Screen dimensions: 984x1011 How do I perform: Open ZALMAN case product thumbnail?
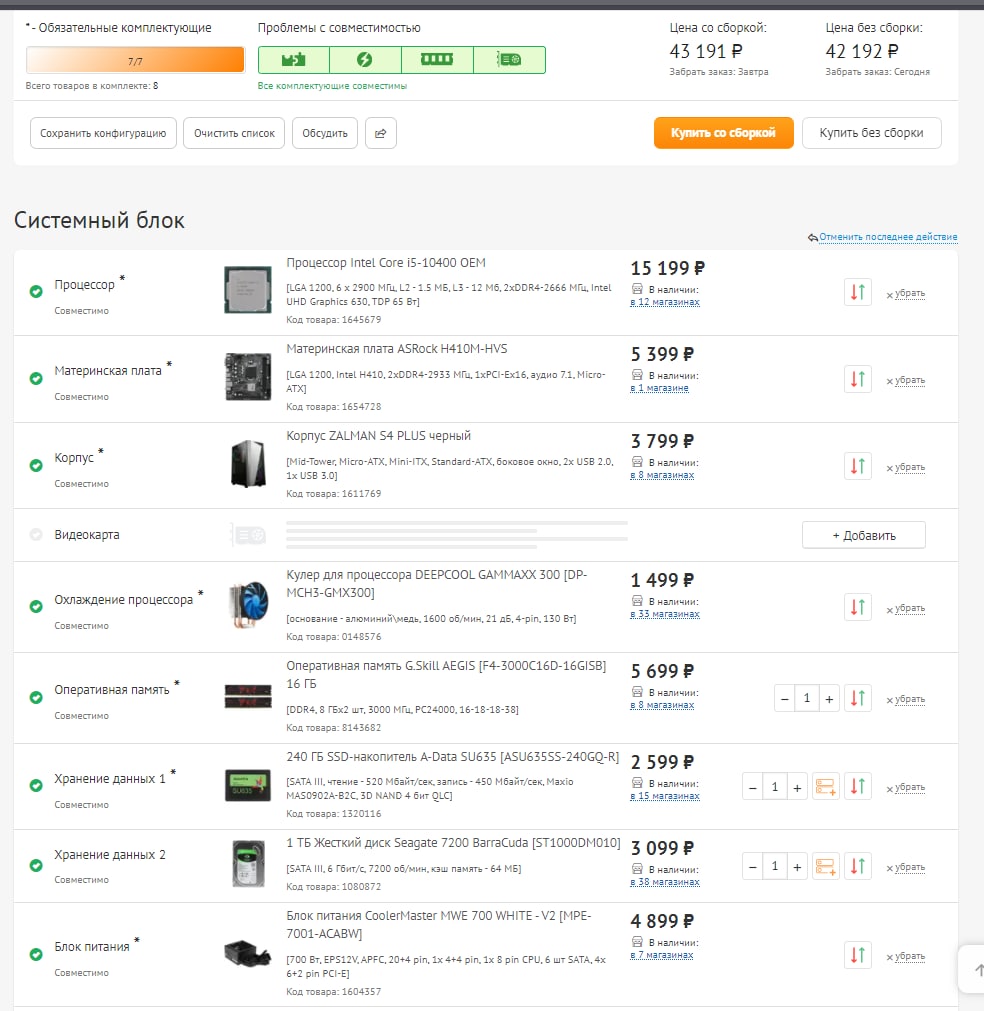248,463
